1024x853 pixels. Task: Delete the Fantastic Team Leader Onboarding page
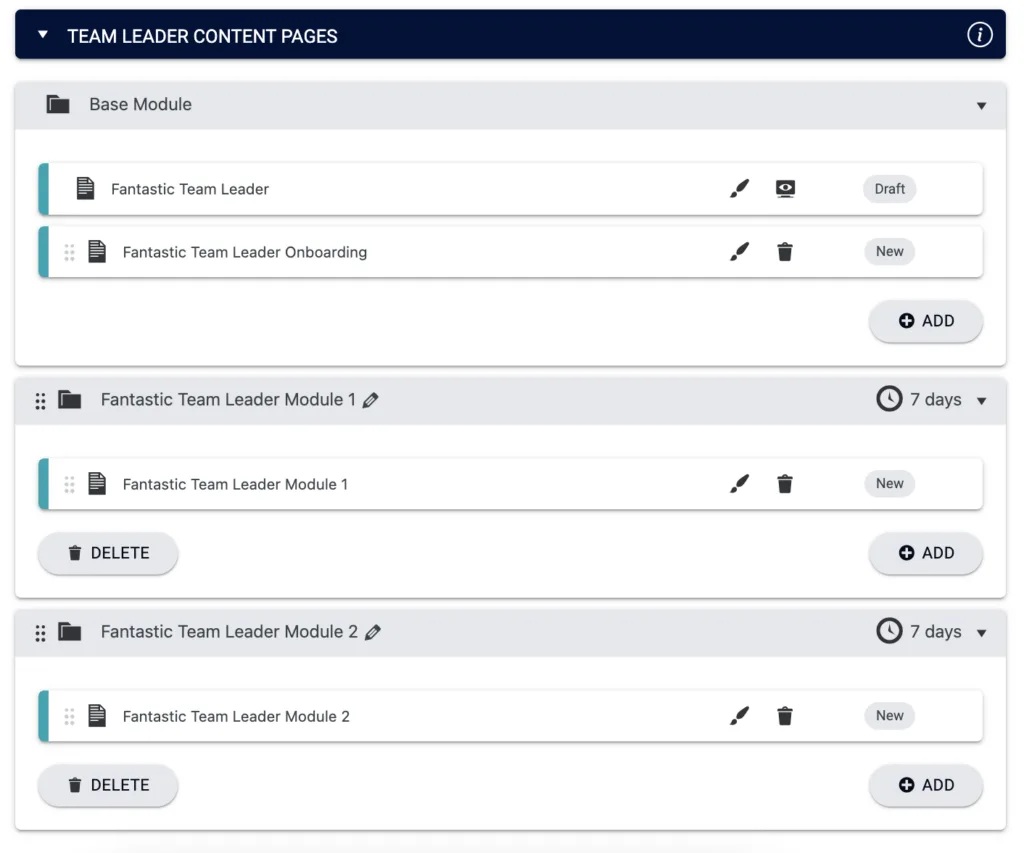point(785,251)
